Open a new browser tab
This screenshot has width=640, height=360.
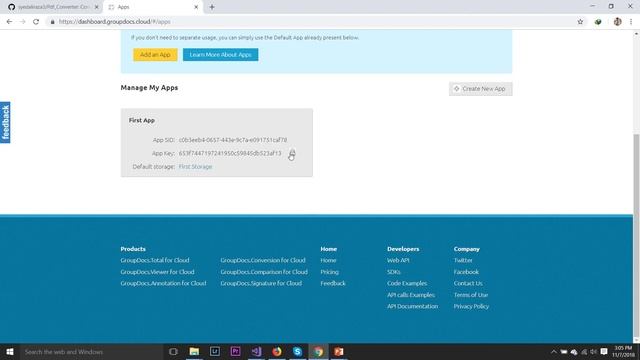click(212, 7)
